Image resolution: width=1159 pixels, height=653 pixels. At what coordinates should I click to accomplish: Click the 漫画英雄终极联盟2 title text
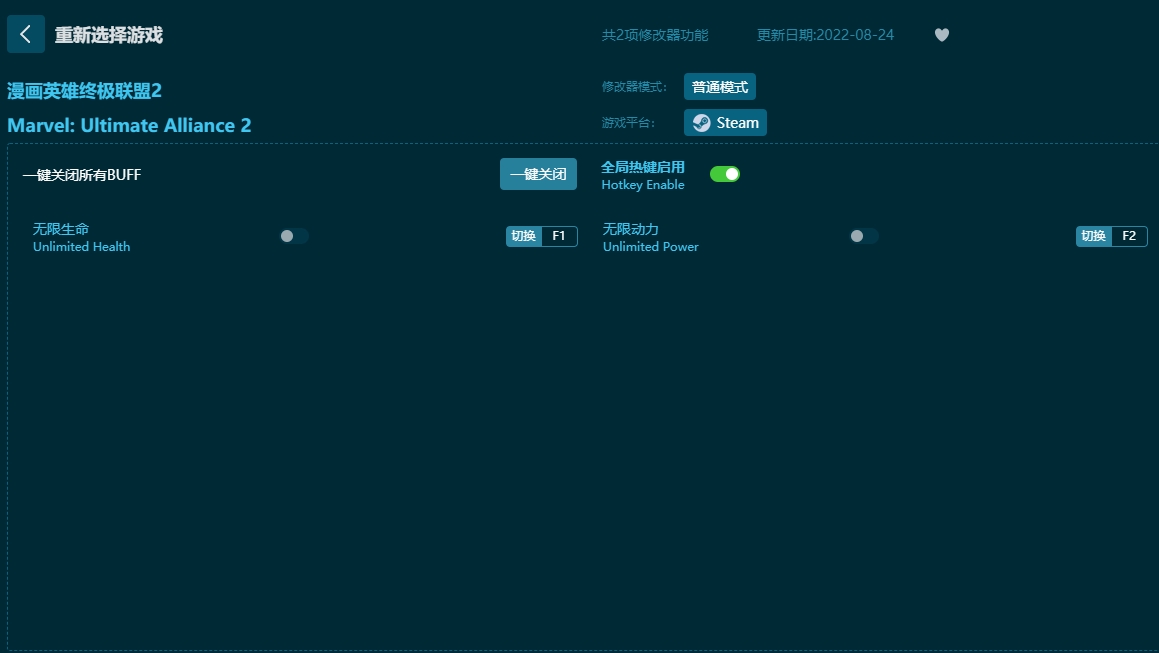[x=84, y=91]
